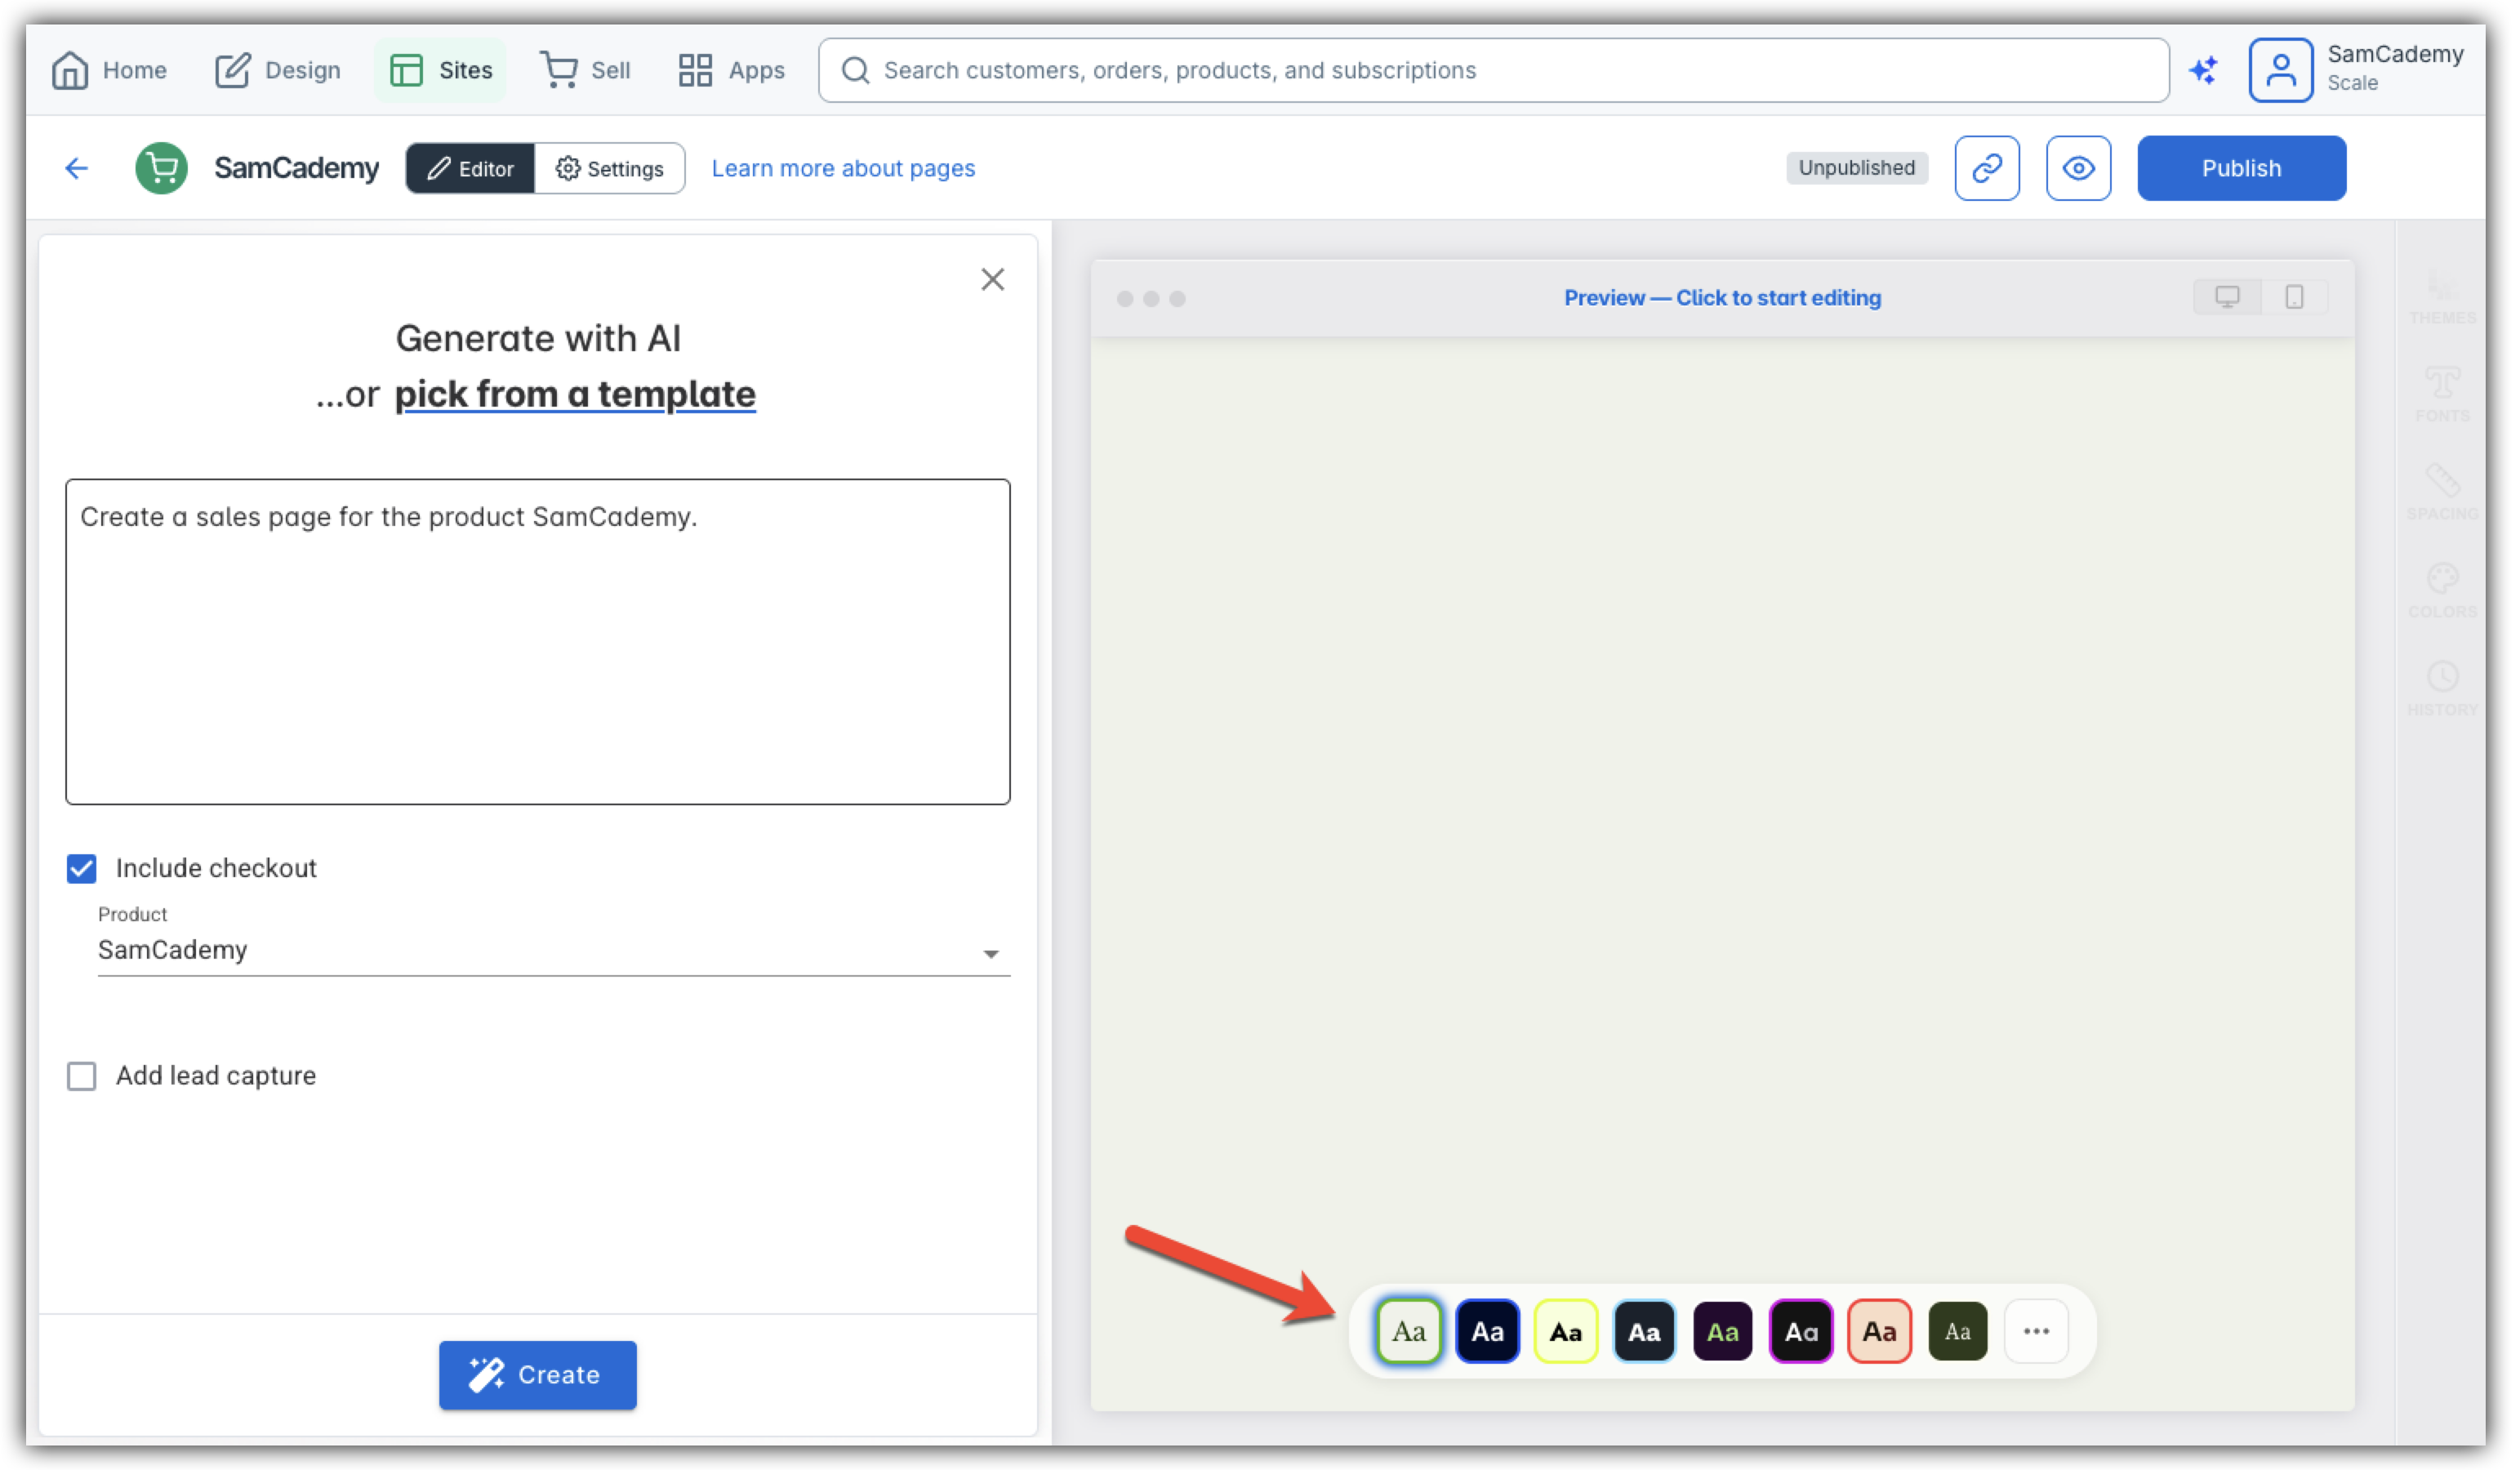The width and height of the screenshot is (2520, 1470).
Task: Click the green SamCademy cart logo
Action: click(161, 168)
